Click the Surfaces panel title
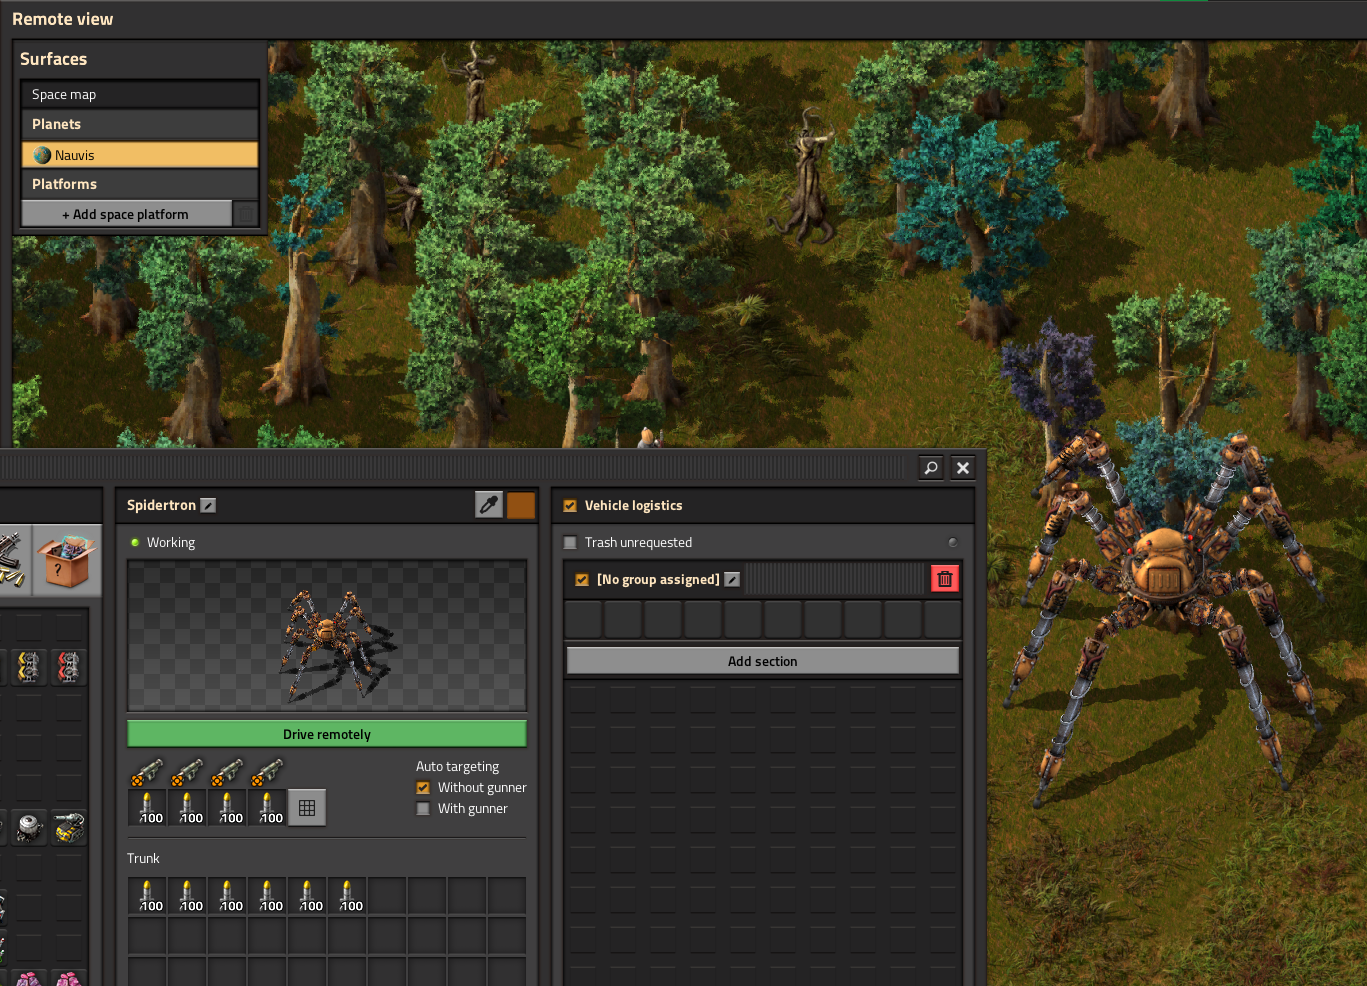Image resolution: width=1367 pixels, height=986 pixels. [54, 59]
